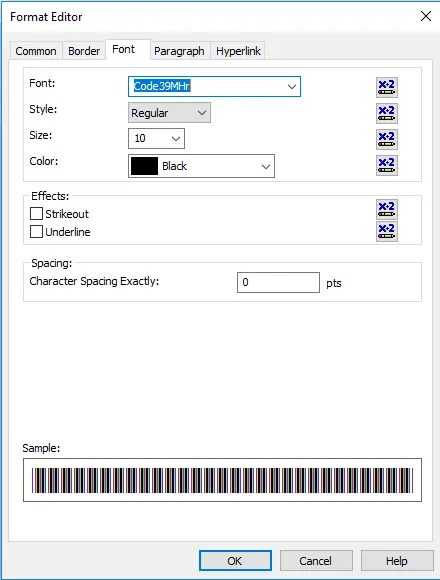The image size is (440, 580).
Task: Switch to the Hyperlink tab
Action: click(x=238, y=51)
